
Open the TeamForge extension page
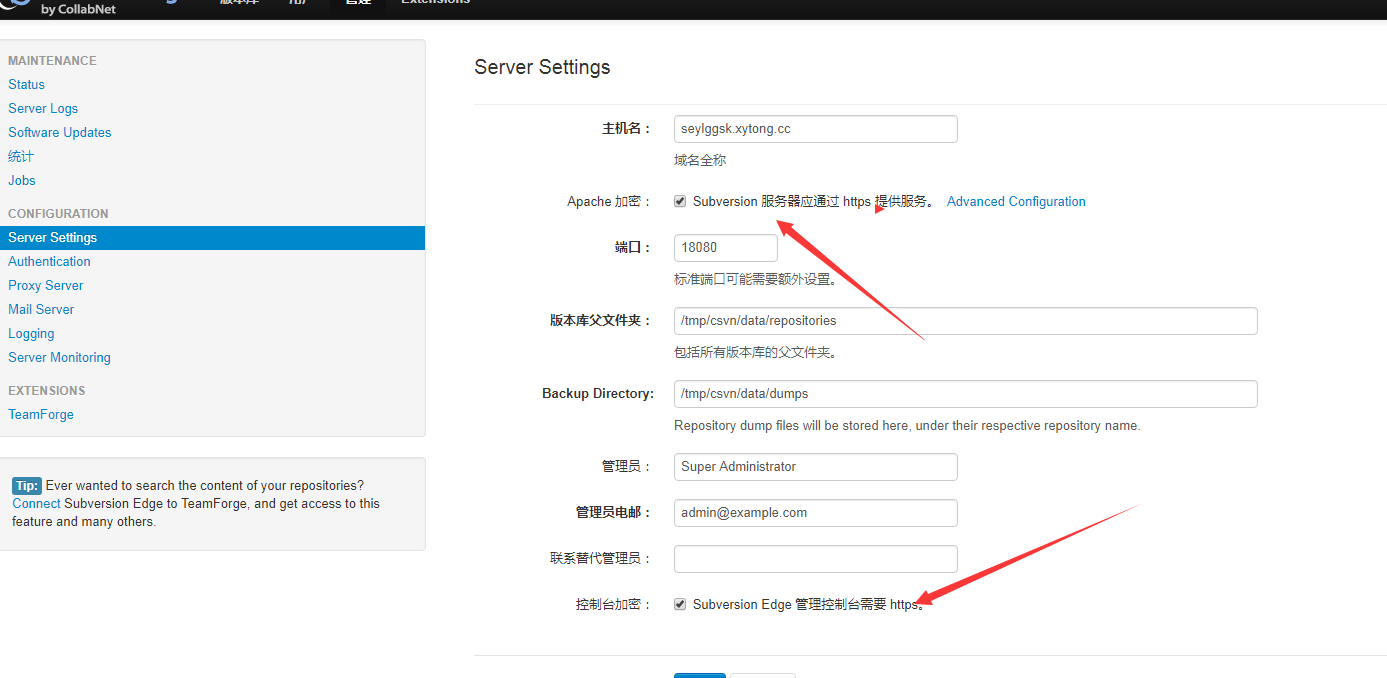[x=41, y=414]
